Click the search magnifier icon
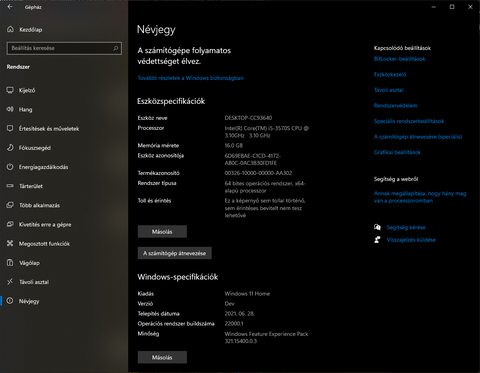The height and width of the screenshot is (373, 480). click(116, 48)
